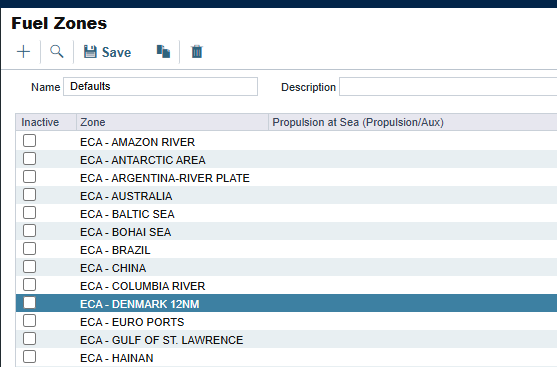Click the Name input field

[x=161, y=86]
